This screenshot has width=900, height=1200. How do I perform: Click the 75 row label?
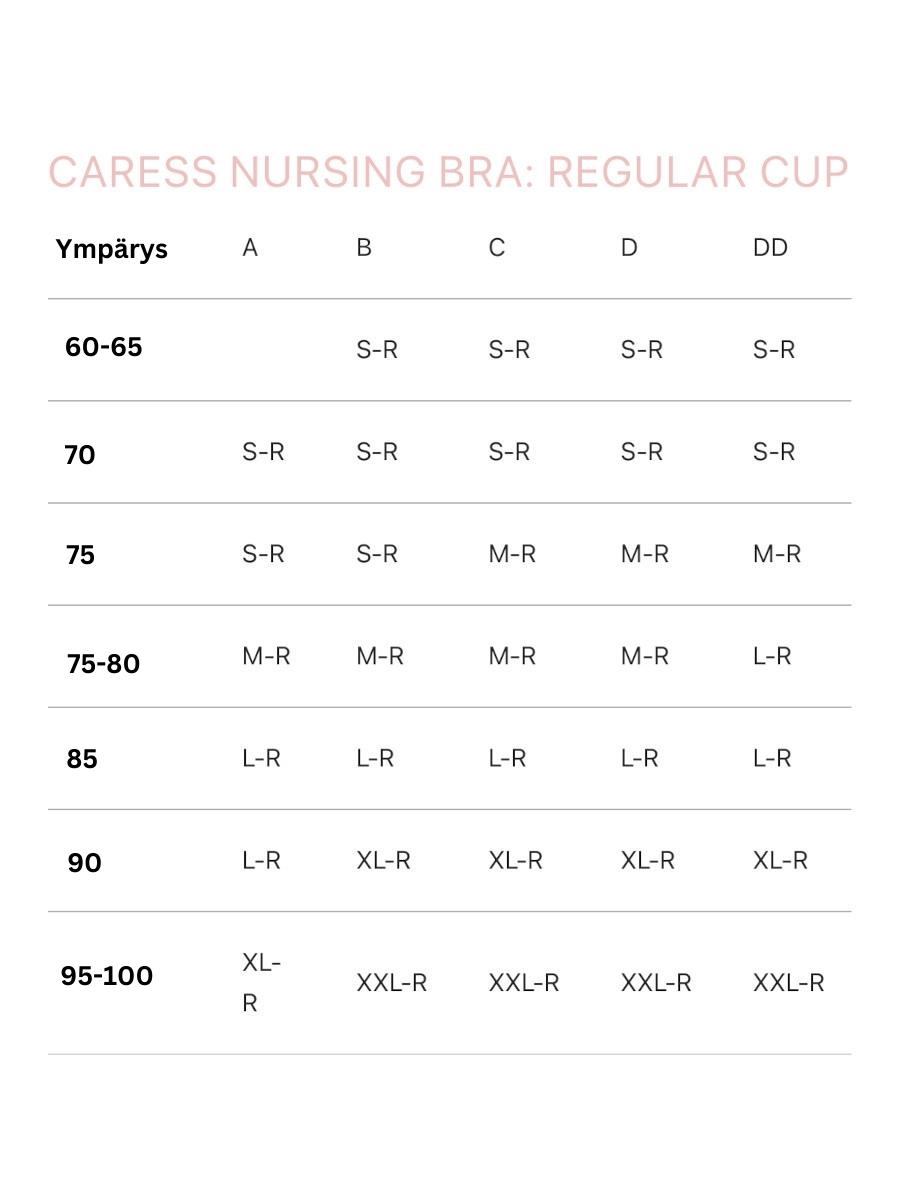coord(80,555)
